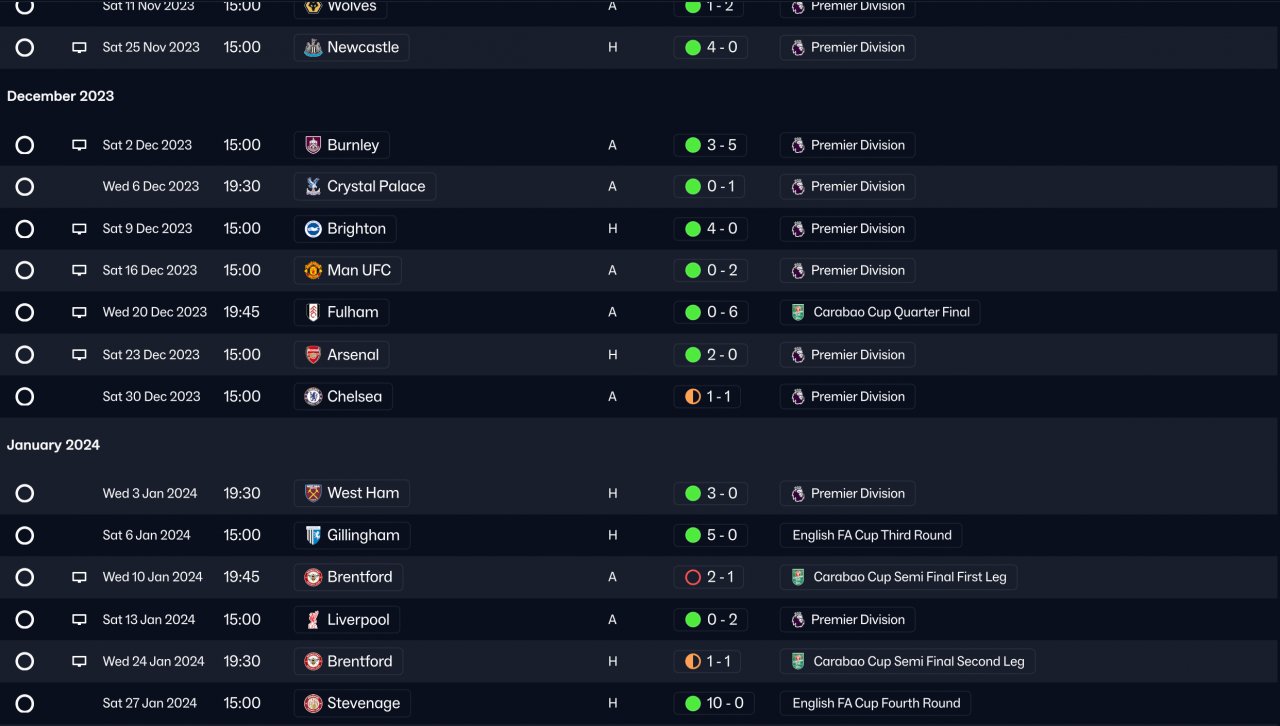Viewport: 1280px width, 726px height.
Task: Open English FA Cup Third Round competition
Action: tap(871, 535)
